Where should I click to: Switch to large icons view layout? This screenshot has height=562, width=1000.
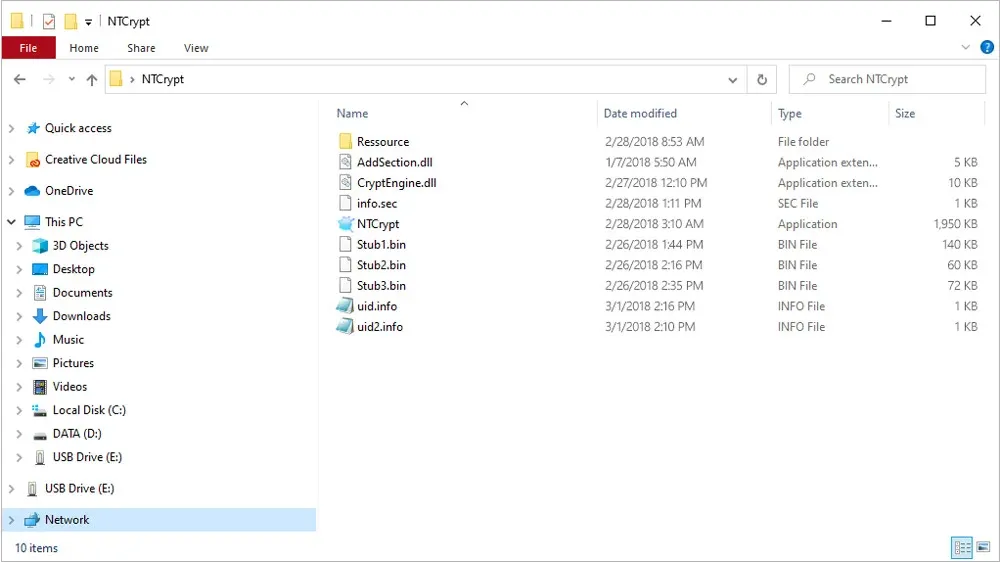983,547
